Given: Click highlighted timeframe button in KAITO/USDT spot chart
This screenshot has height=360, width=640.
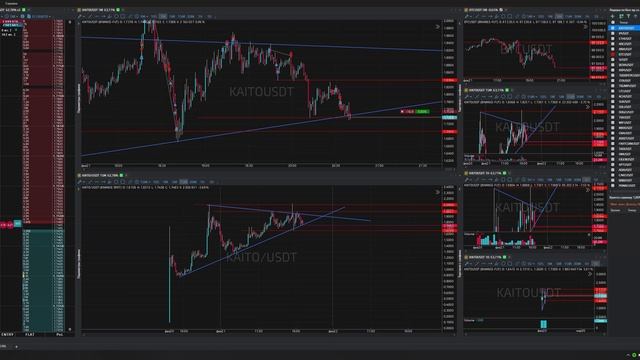Looking at the screenshot, I should pos(184,182).
